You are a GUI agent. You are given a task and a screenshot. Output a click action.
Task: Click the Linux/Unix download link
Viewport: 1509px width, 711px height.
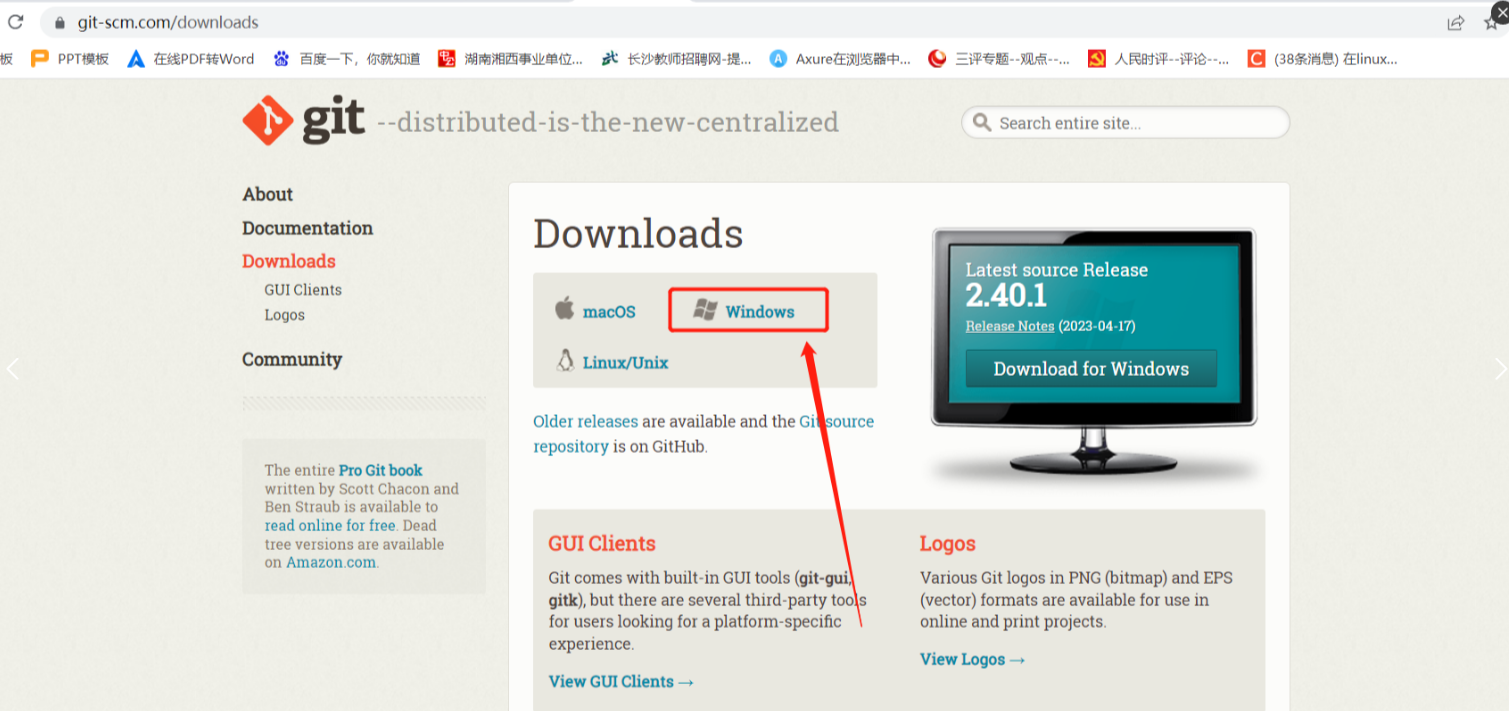tap(625, 363)
